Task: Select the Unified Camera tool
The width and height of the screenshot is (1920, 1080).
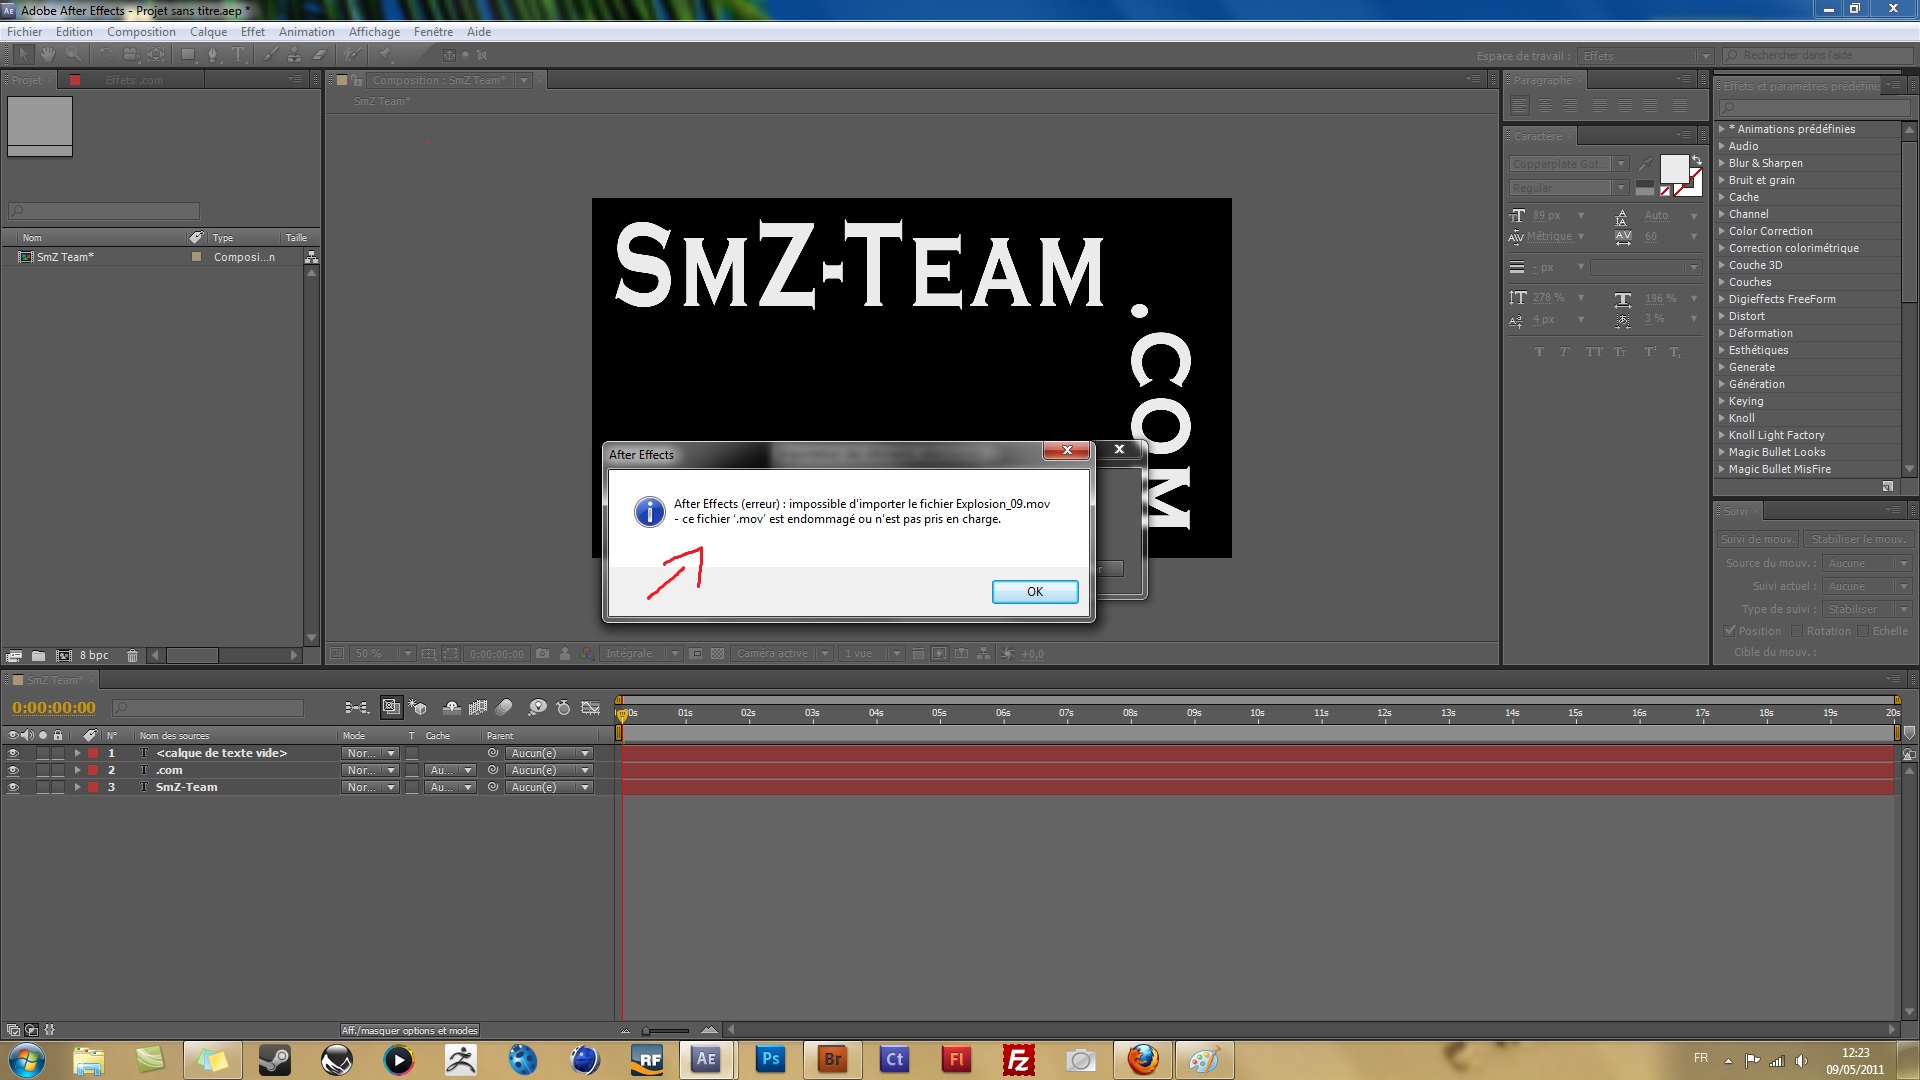Action: pyautogui.click(x=131, y=55)
